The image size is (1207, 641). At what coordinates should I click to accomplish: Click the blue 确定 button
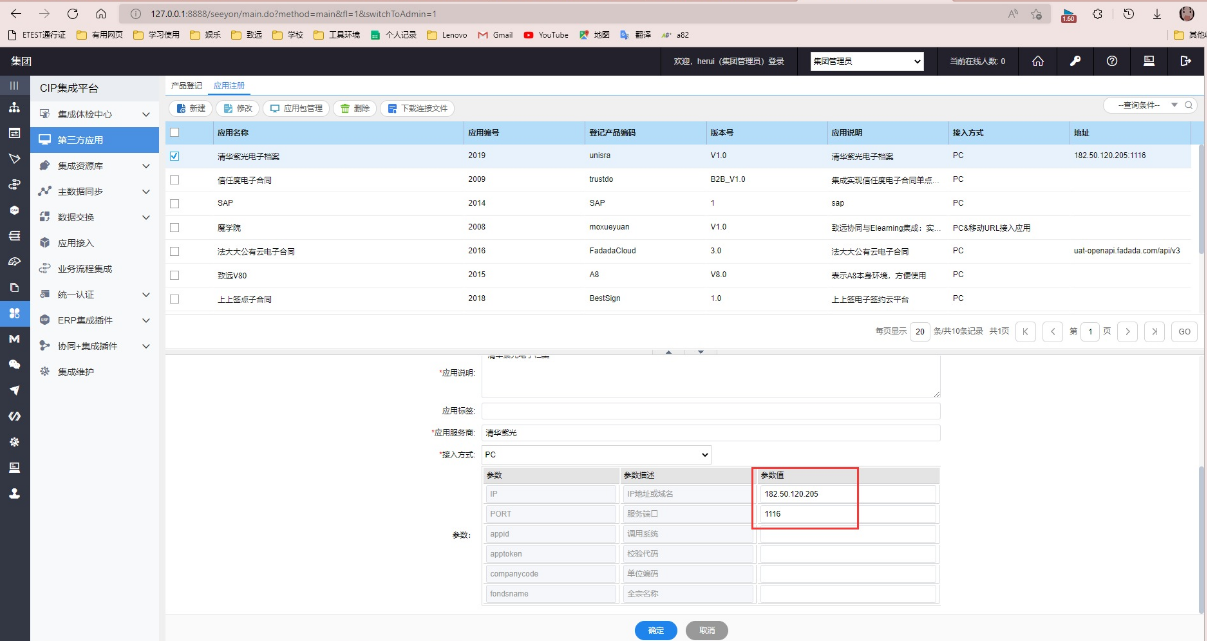[655, 630]
